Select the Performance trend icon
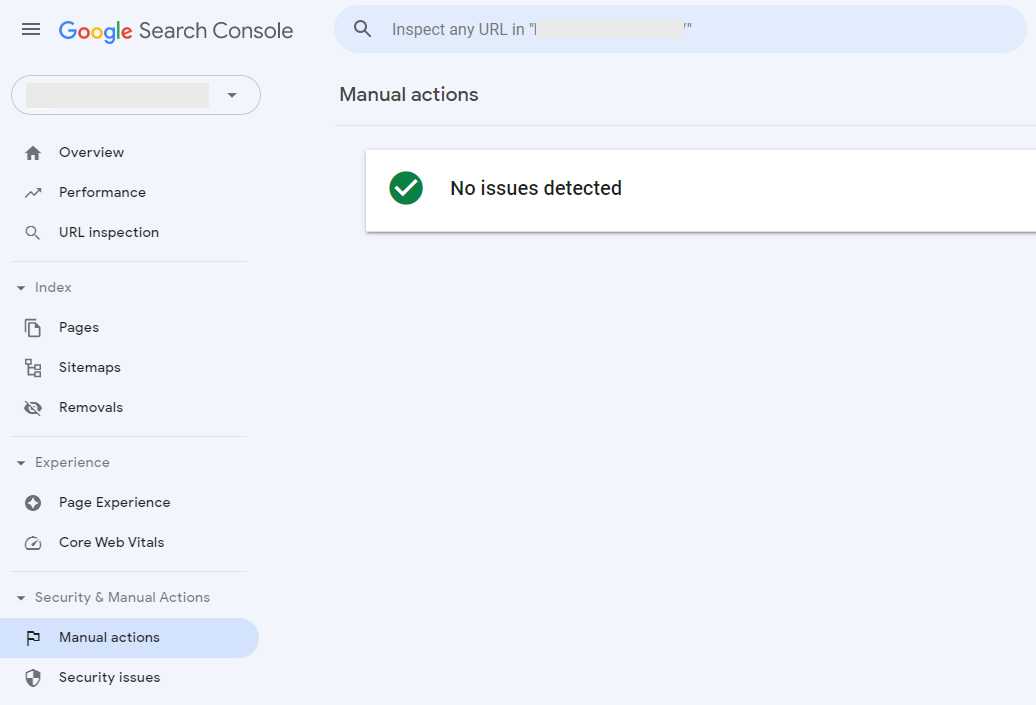Screen dimensions: 1036x705 tap(33, 192)
